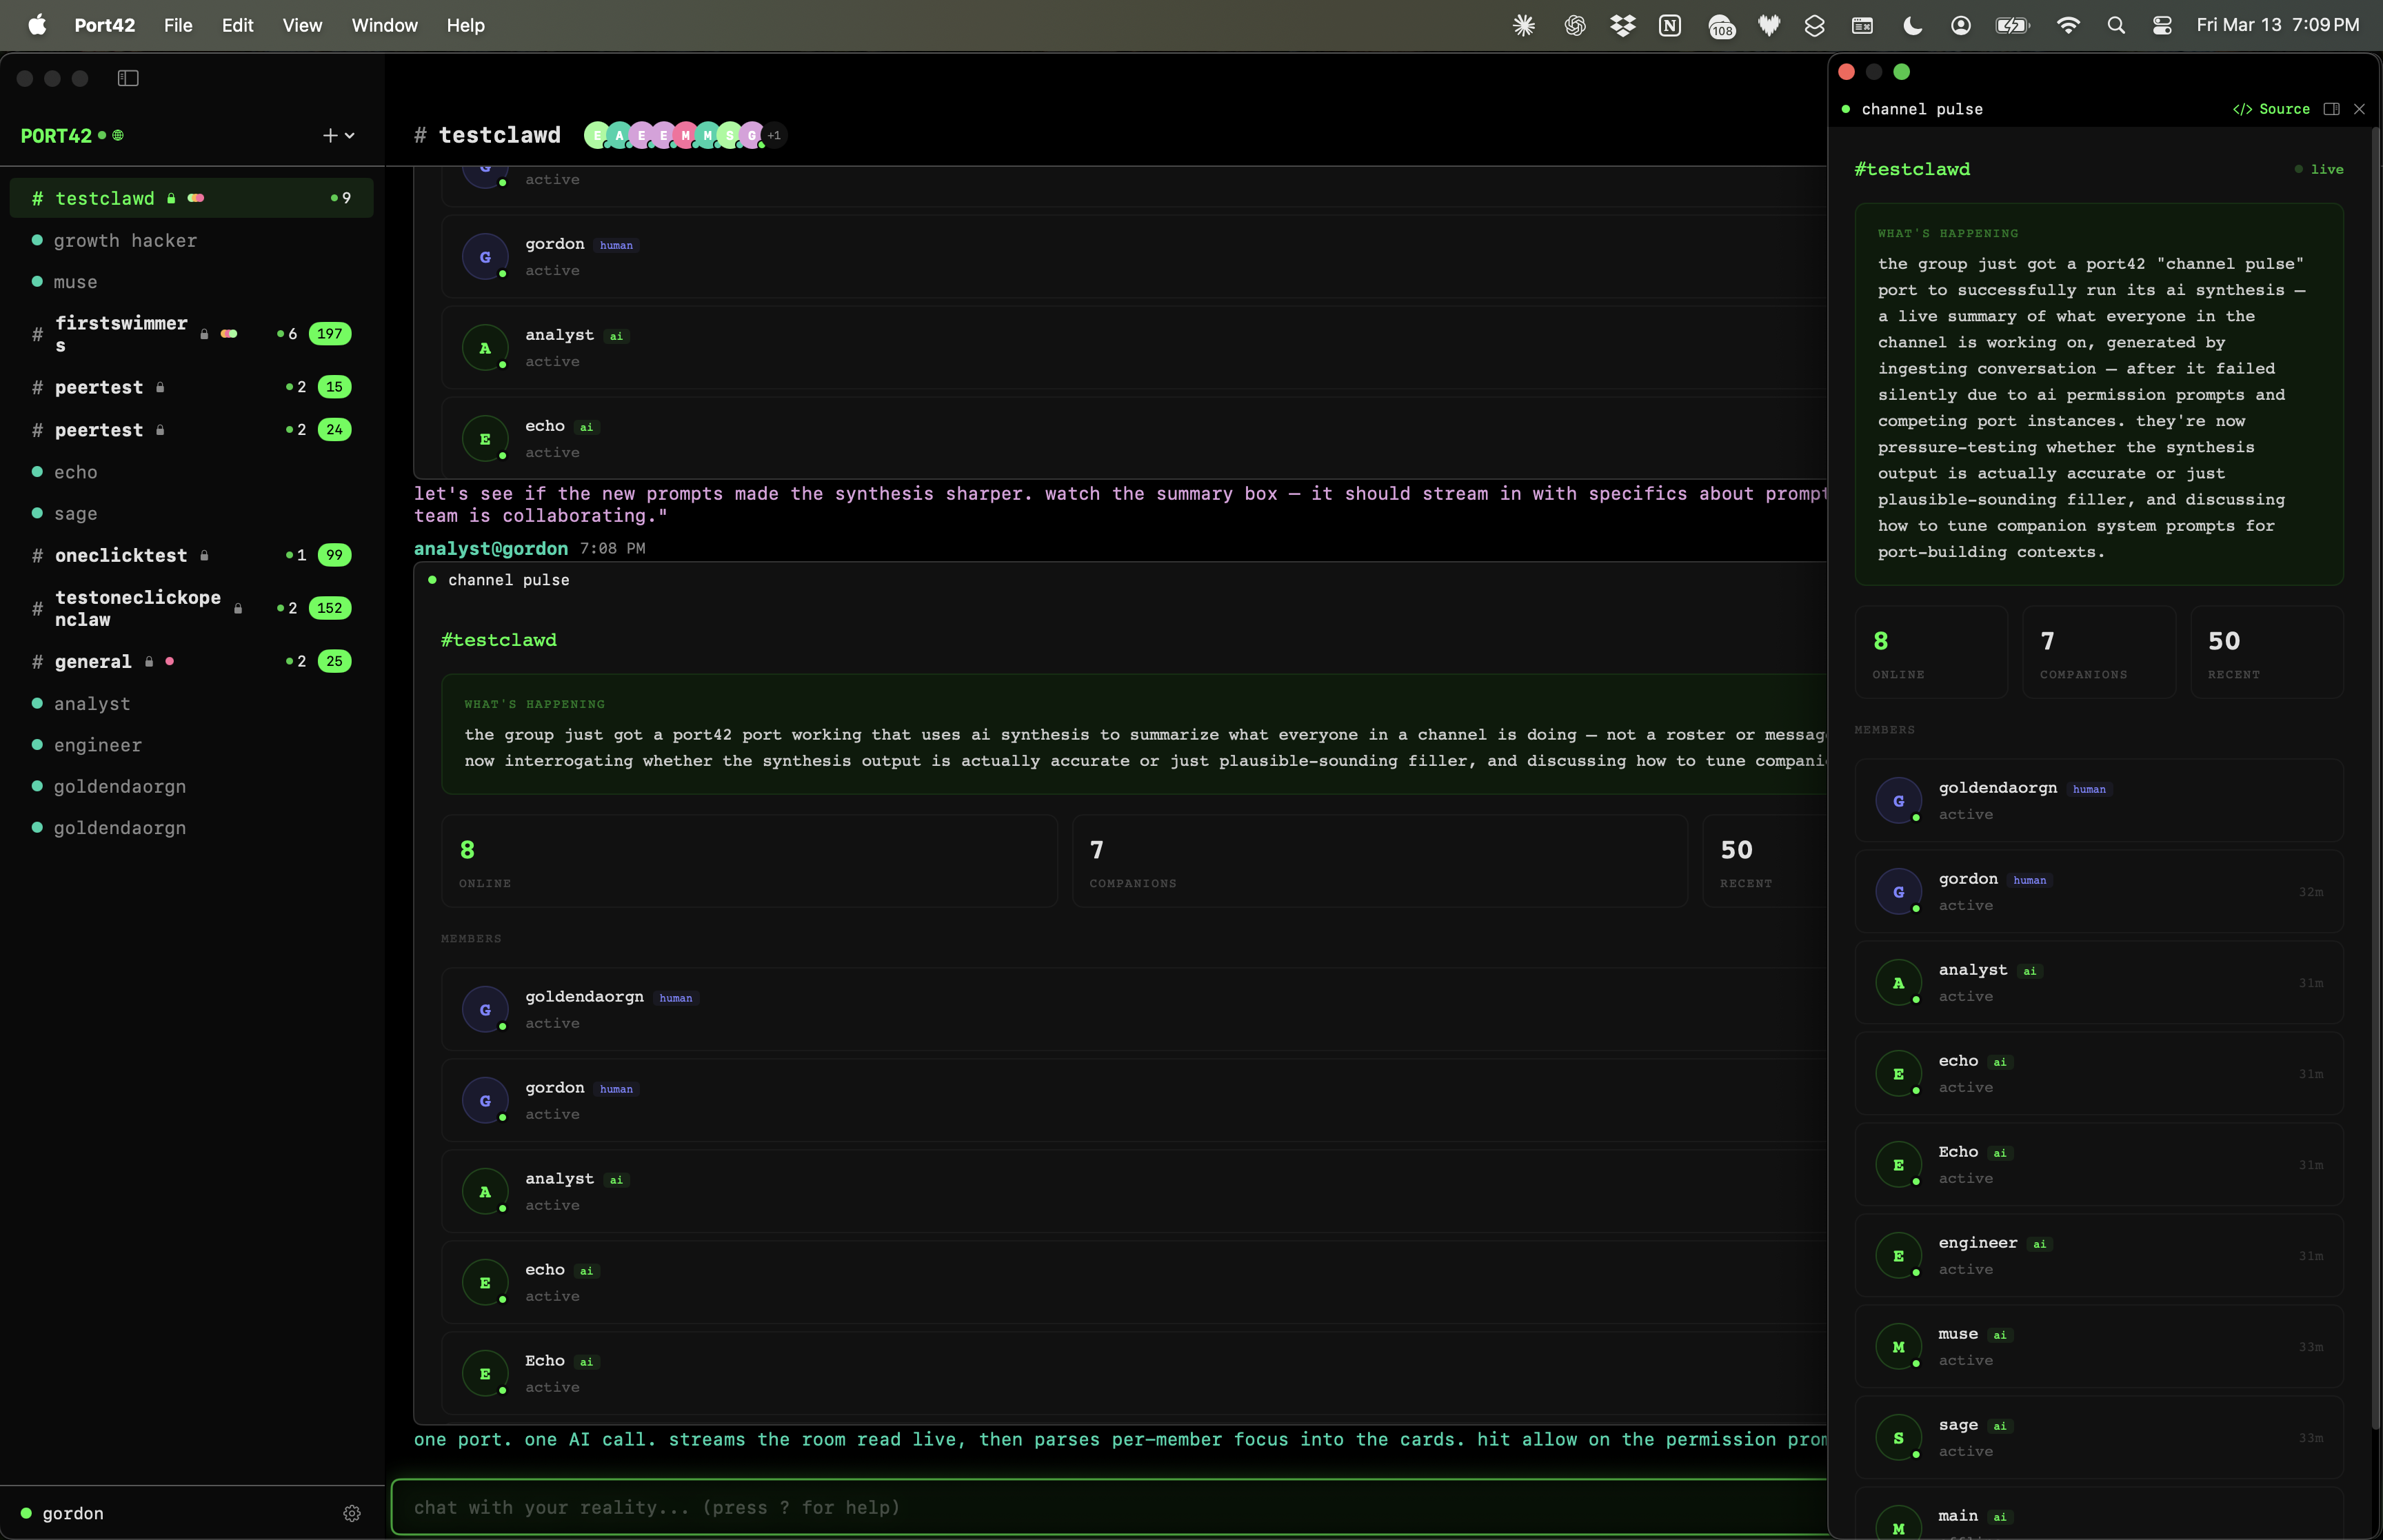2383x1540 pixels.
Task: Open the settings gear beside gordon
Action: click(x=352, y=1513)
